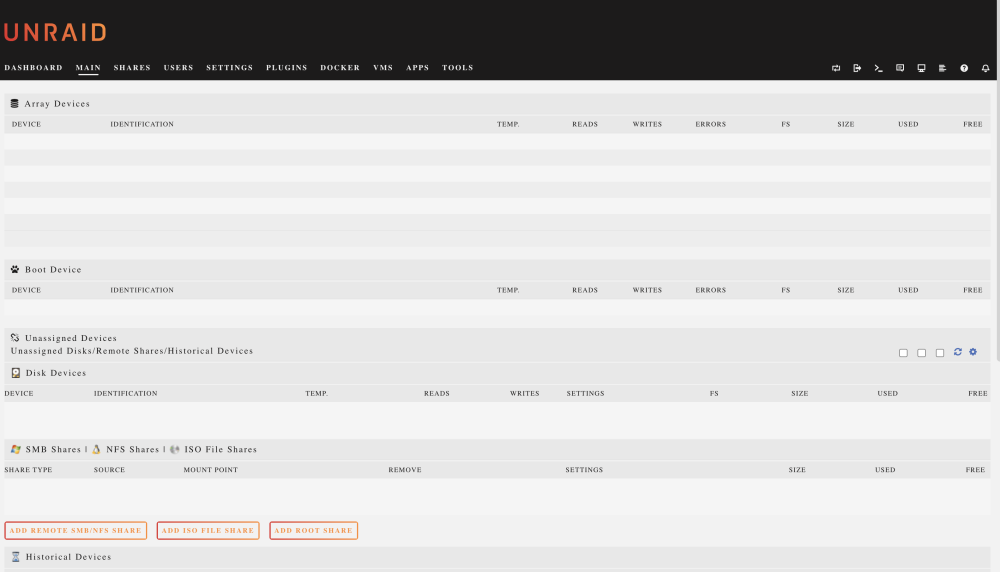
Task: Click Disk Devices SETTINGS column header
Action: 585,393
